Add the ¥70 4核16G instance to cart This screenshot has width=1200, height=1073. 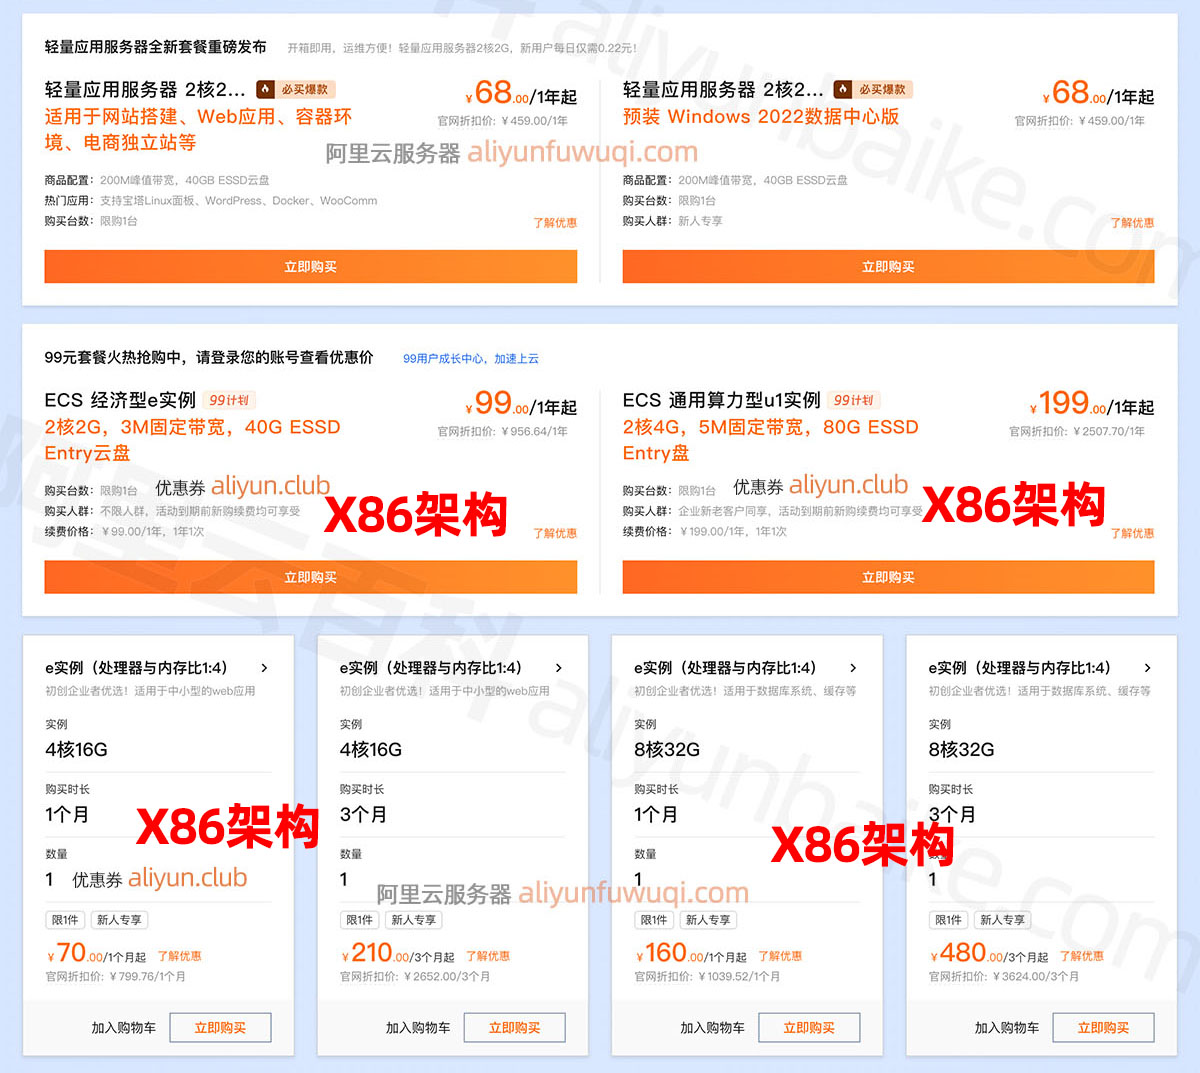(124, 1027)
